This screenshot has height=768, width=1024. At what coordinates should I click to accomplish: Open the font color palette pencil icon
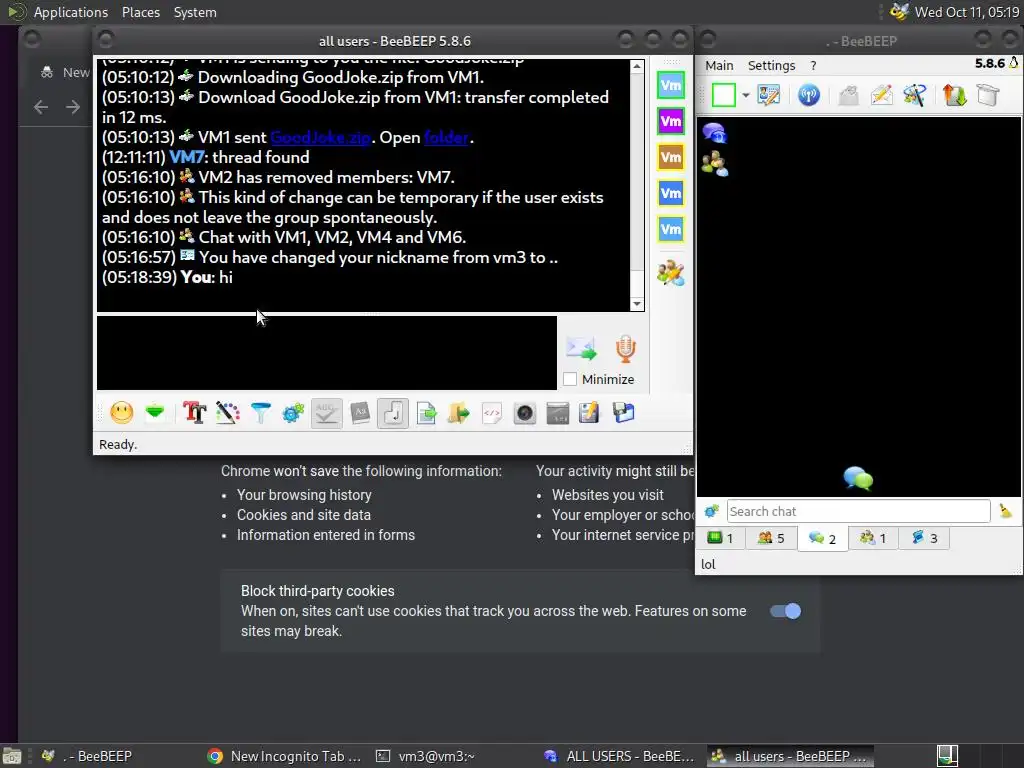(228, 413)
